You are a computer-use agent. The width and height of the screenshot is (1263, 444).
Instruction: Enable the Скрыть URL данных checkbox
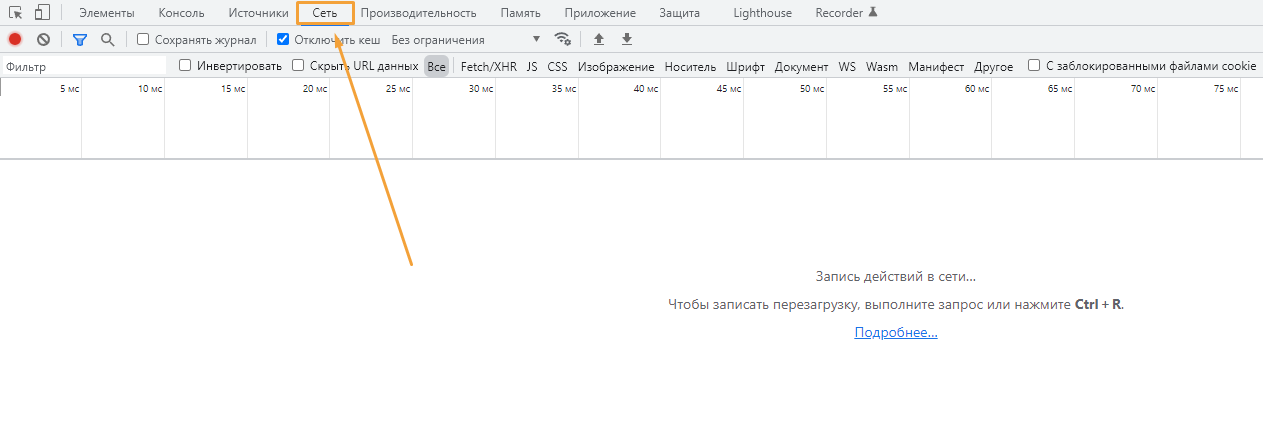tap(299, 66)
